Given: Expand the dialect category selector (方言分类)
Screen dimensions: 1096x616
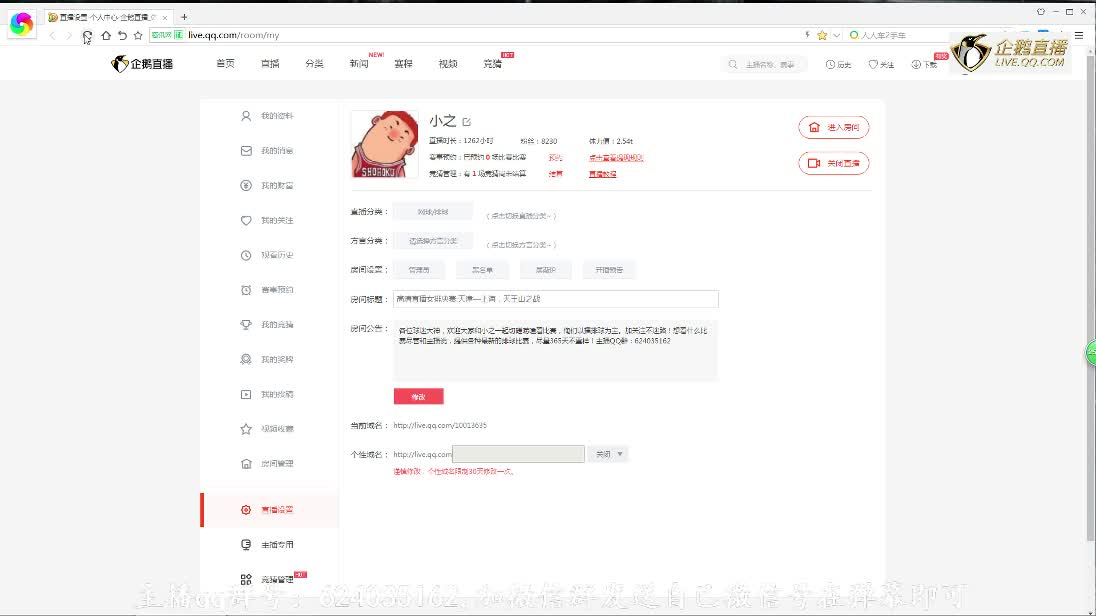Looking at the screenshot, I should [432, 241].
